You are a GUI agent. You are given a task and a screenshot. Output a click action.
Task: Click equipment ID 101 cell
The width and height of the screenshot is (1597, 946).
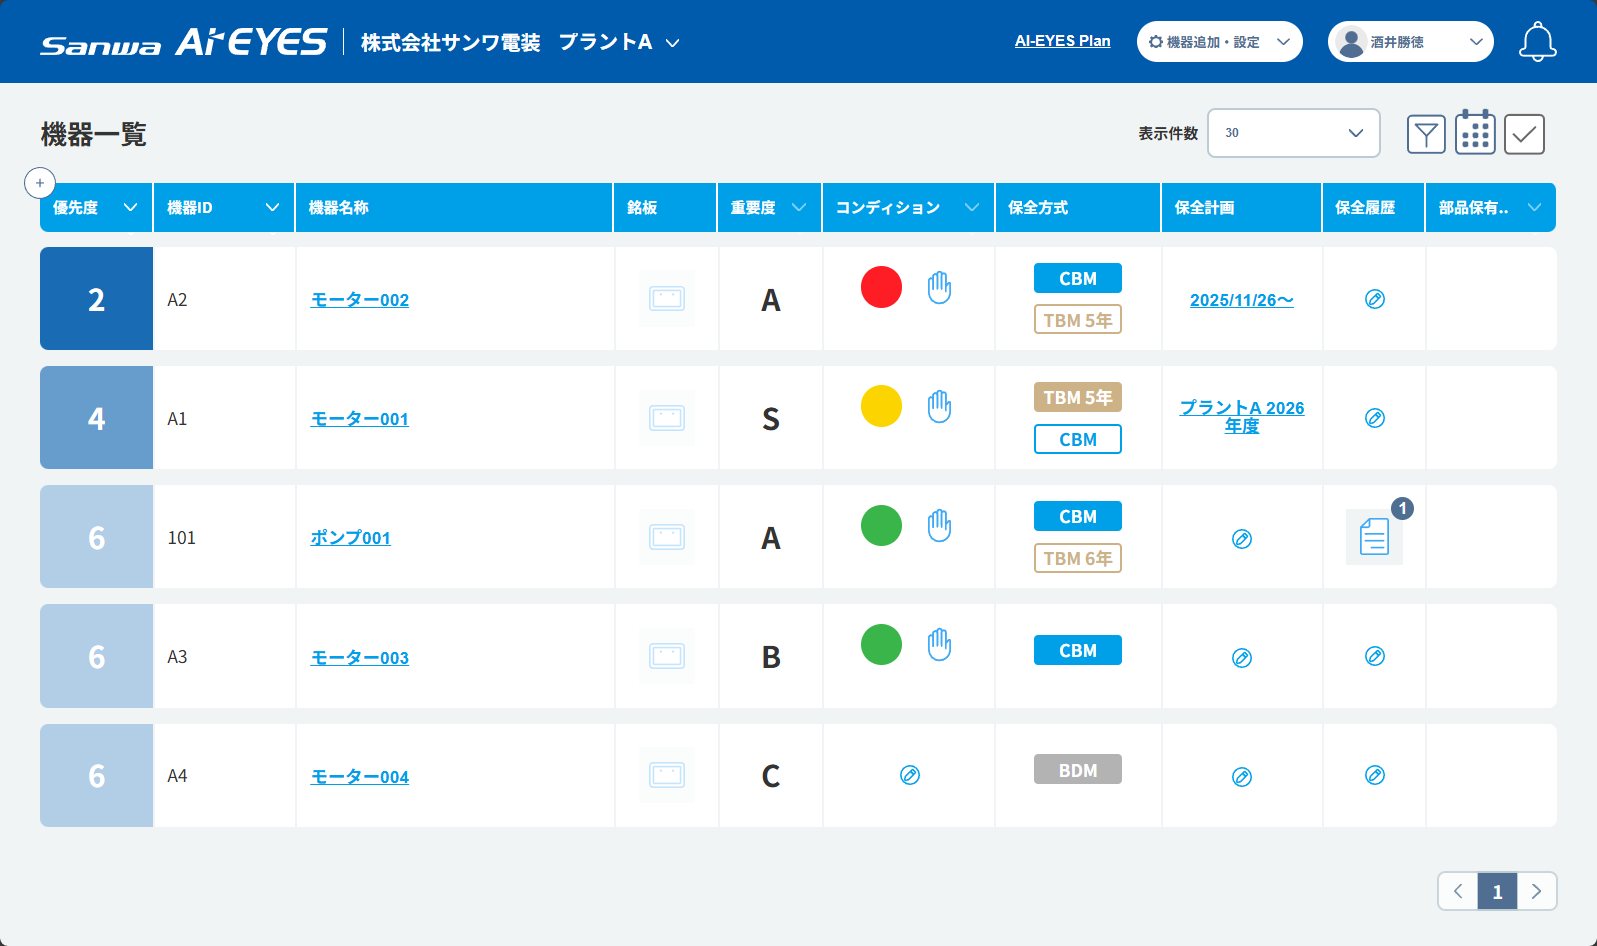click(224, 537)
